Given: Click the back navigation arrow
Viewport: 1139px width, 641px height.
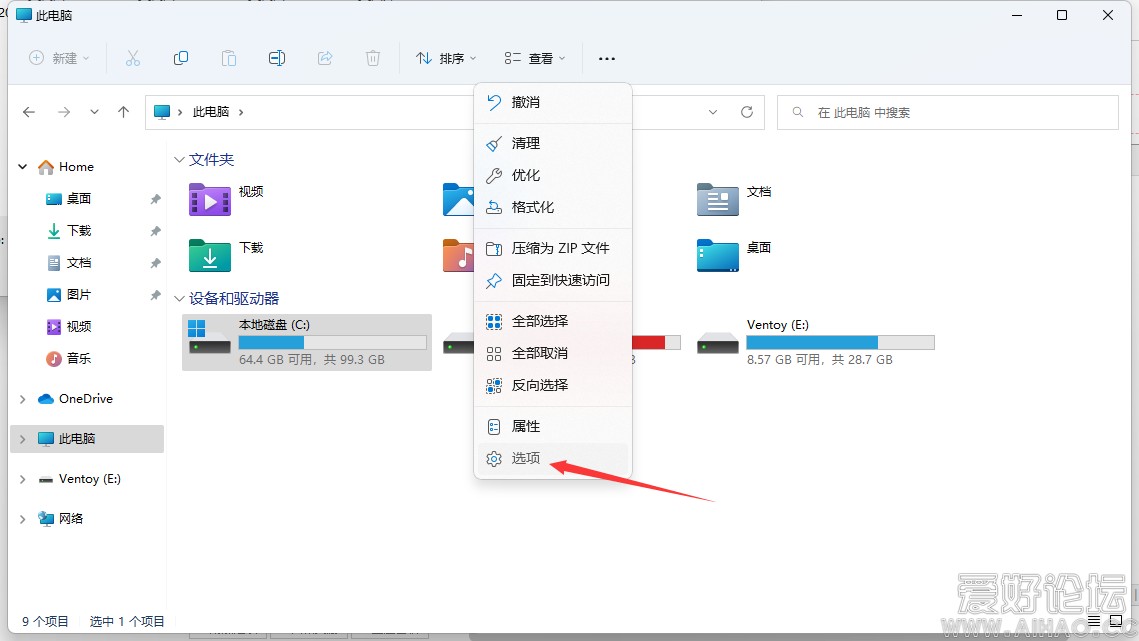Looking at the screenshot, I should (x=29, y=111).
